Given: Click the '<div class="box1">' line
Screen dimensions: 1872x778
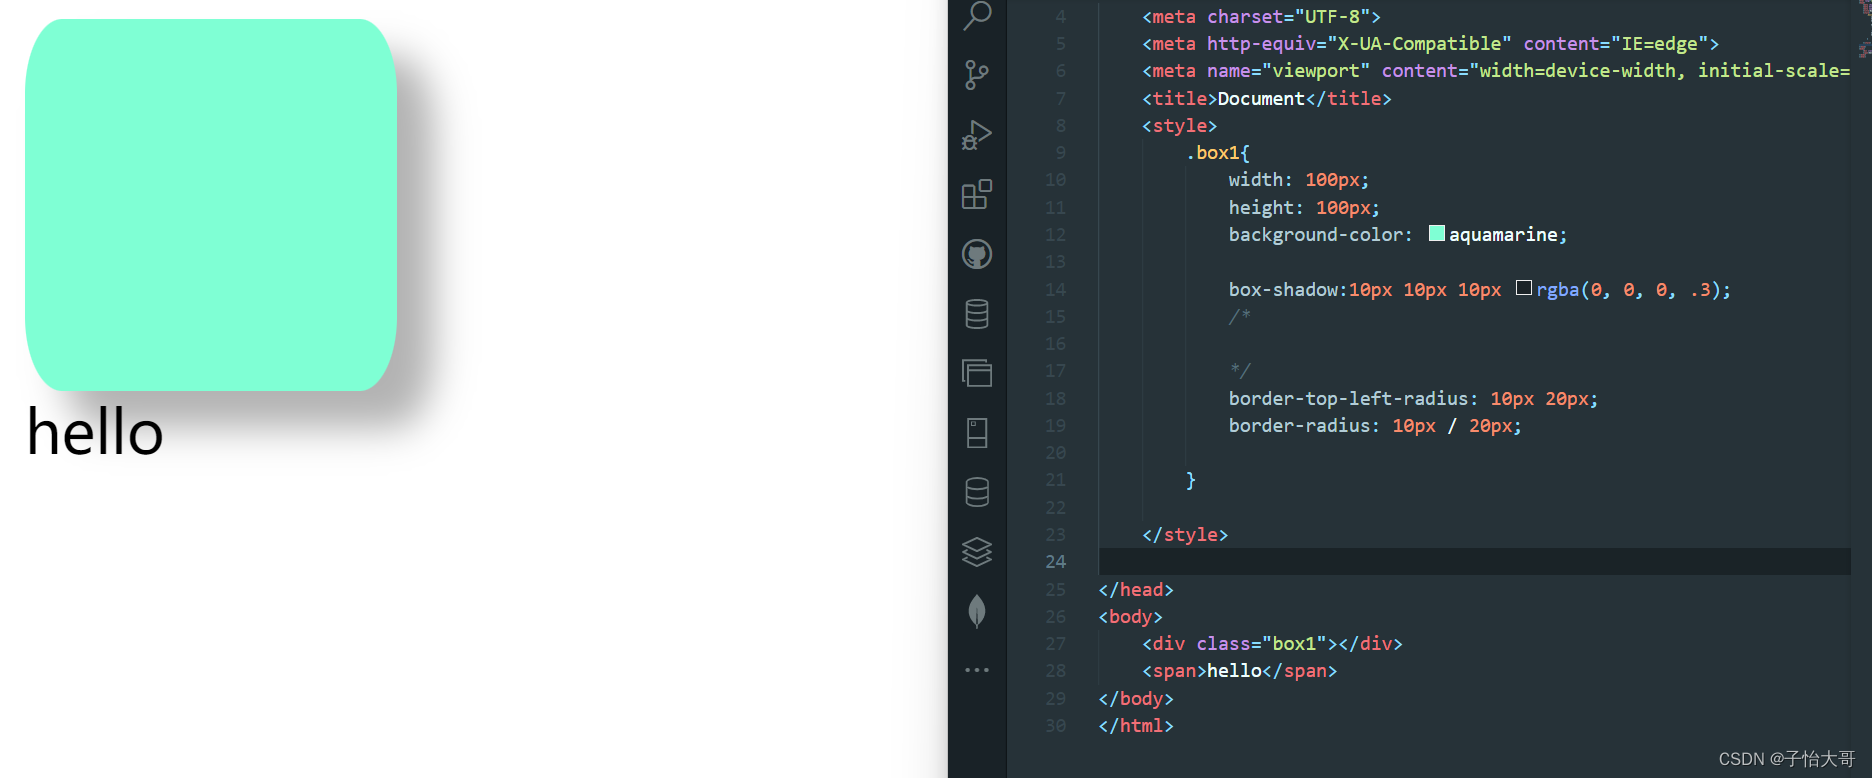Looking at the screenshot, I should [1272, 644].
